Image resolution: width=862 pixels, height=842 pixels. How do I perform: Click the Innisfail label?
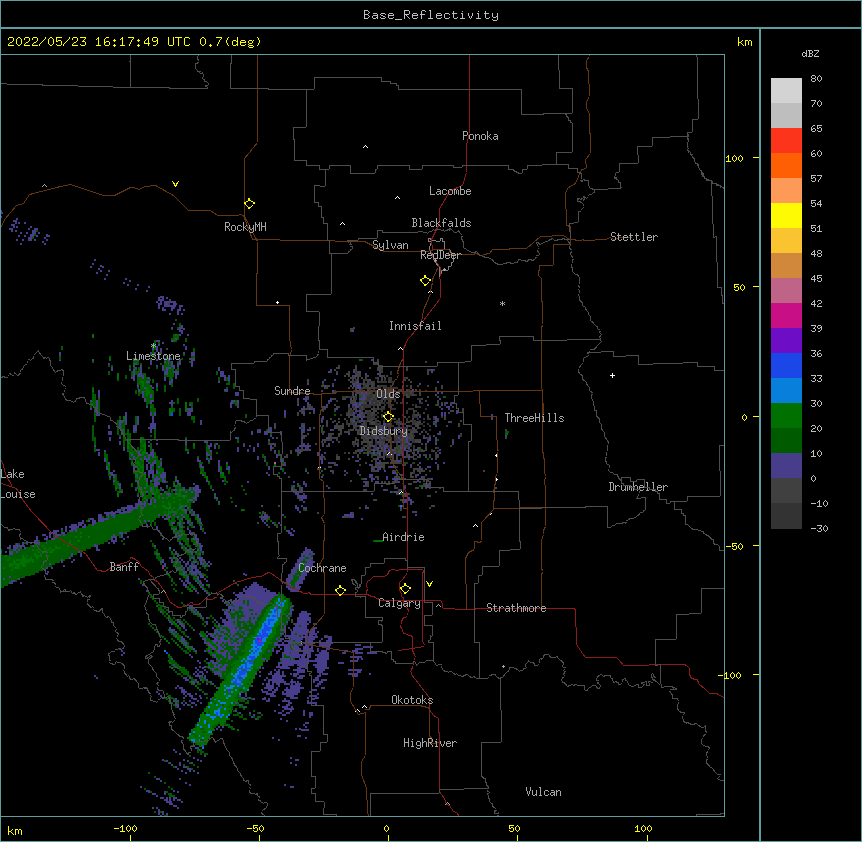pos(415,326)
